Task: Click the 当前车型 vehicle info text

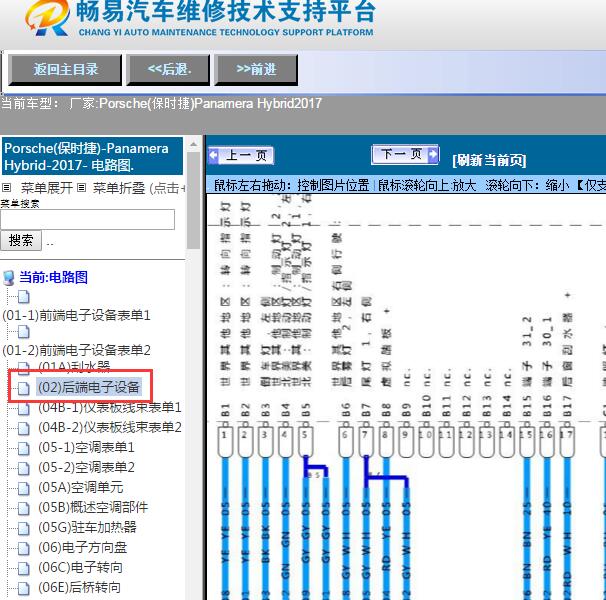Action: coord(162,104)
